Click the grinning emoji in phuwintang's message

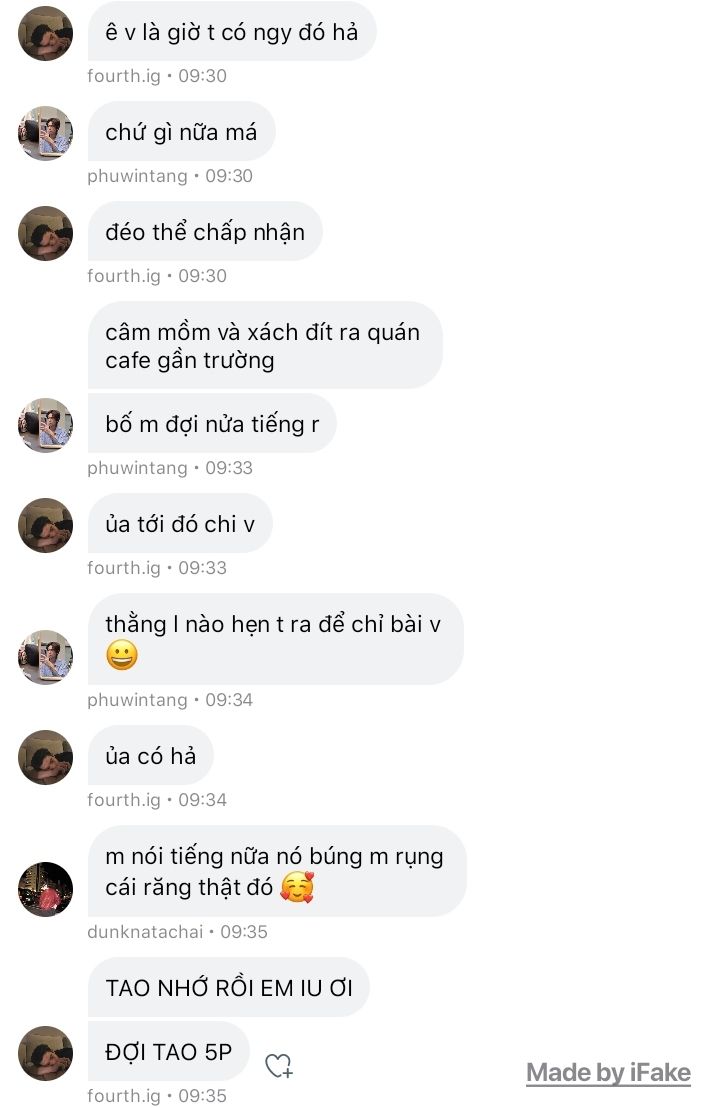point(122,655)
